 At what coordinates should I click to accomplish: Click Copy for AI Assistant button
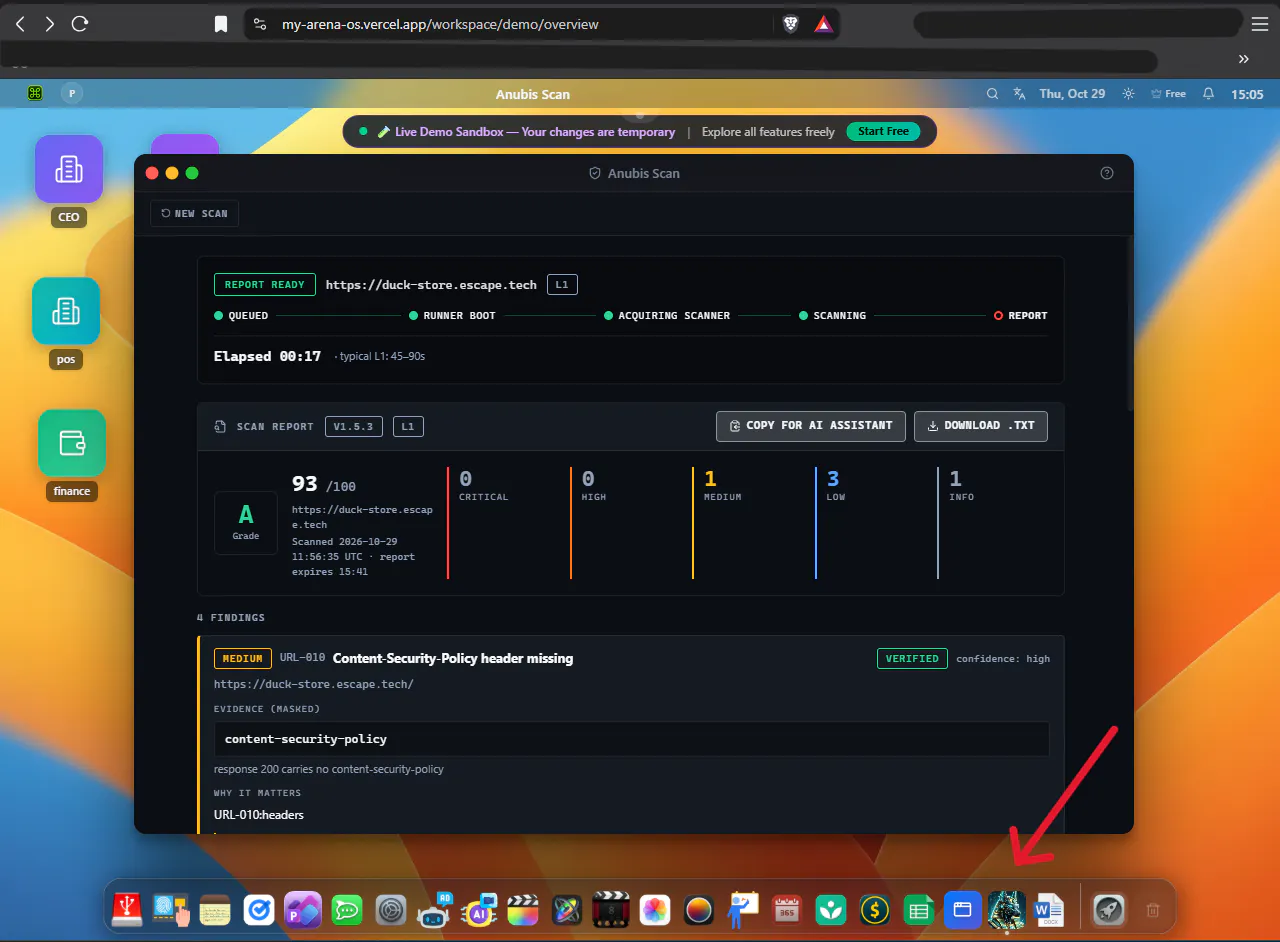(811, 426)
